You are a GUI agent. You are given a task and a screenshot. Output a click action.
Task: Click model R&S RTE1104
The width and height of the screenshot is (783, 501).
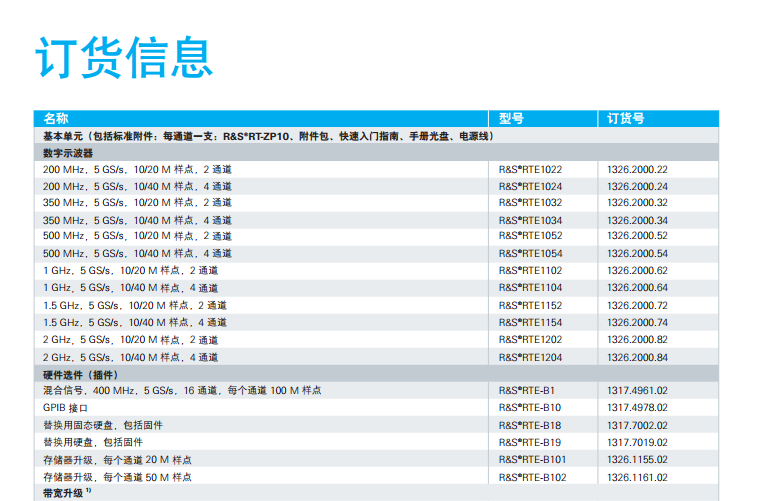pos(530,288)
